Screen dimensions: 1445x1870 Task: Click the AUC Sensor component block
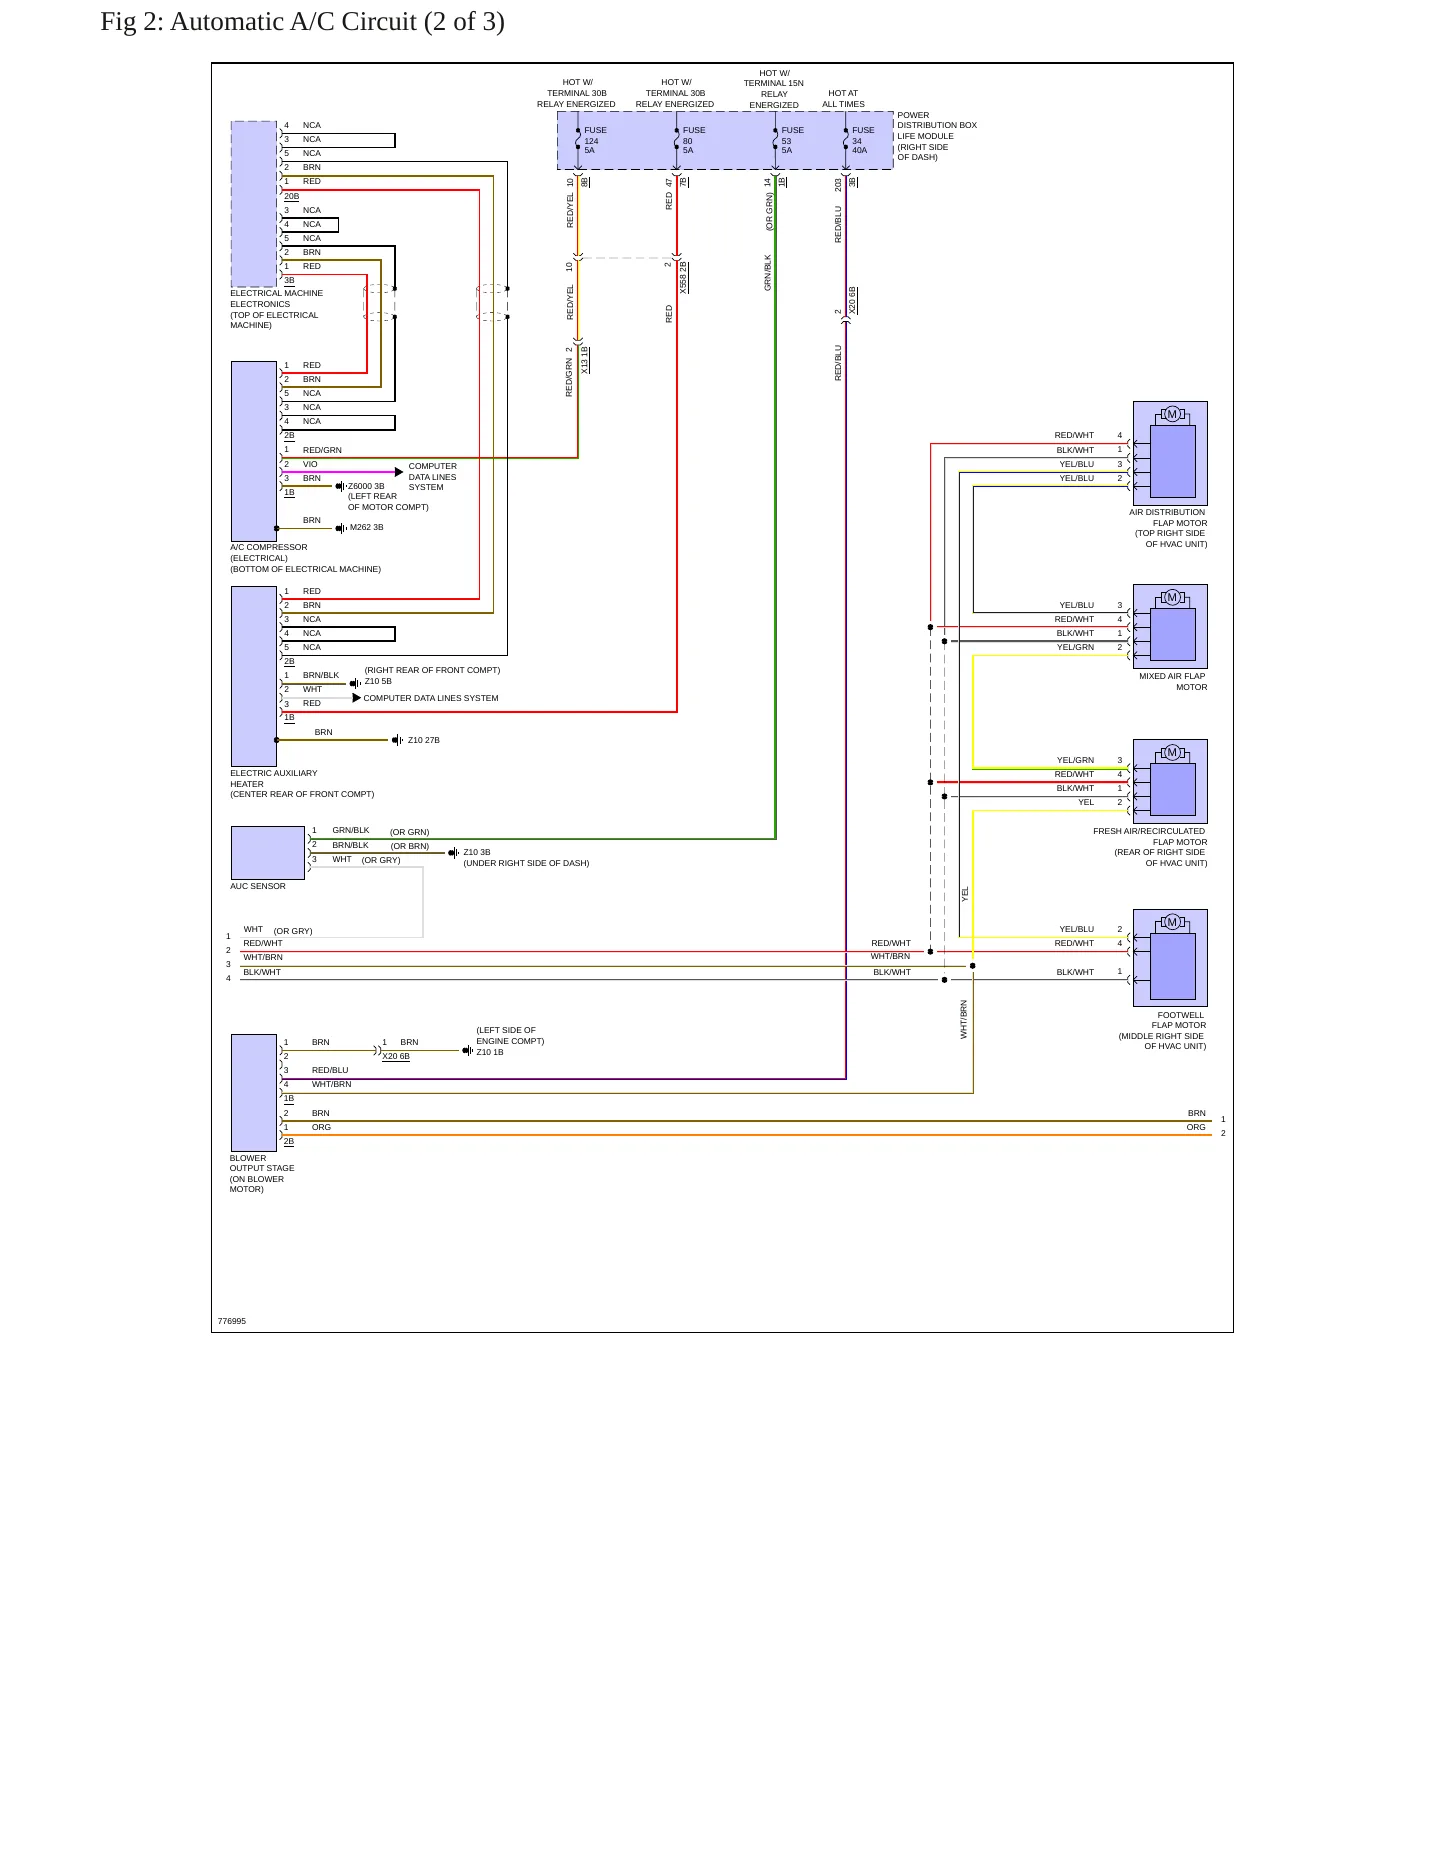pos(268,853)
